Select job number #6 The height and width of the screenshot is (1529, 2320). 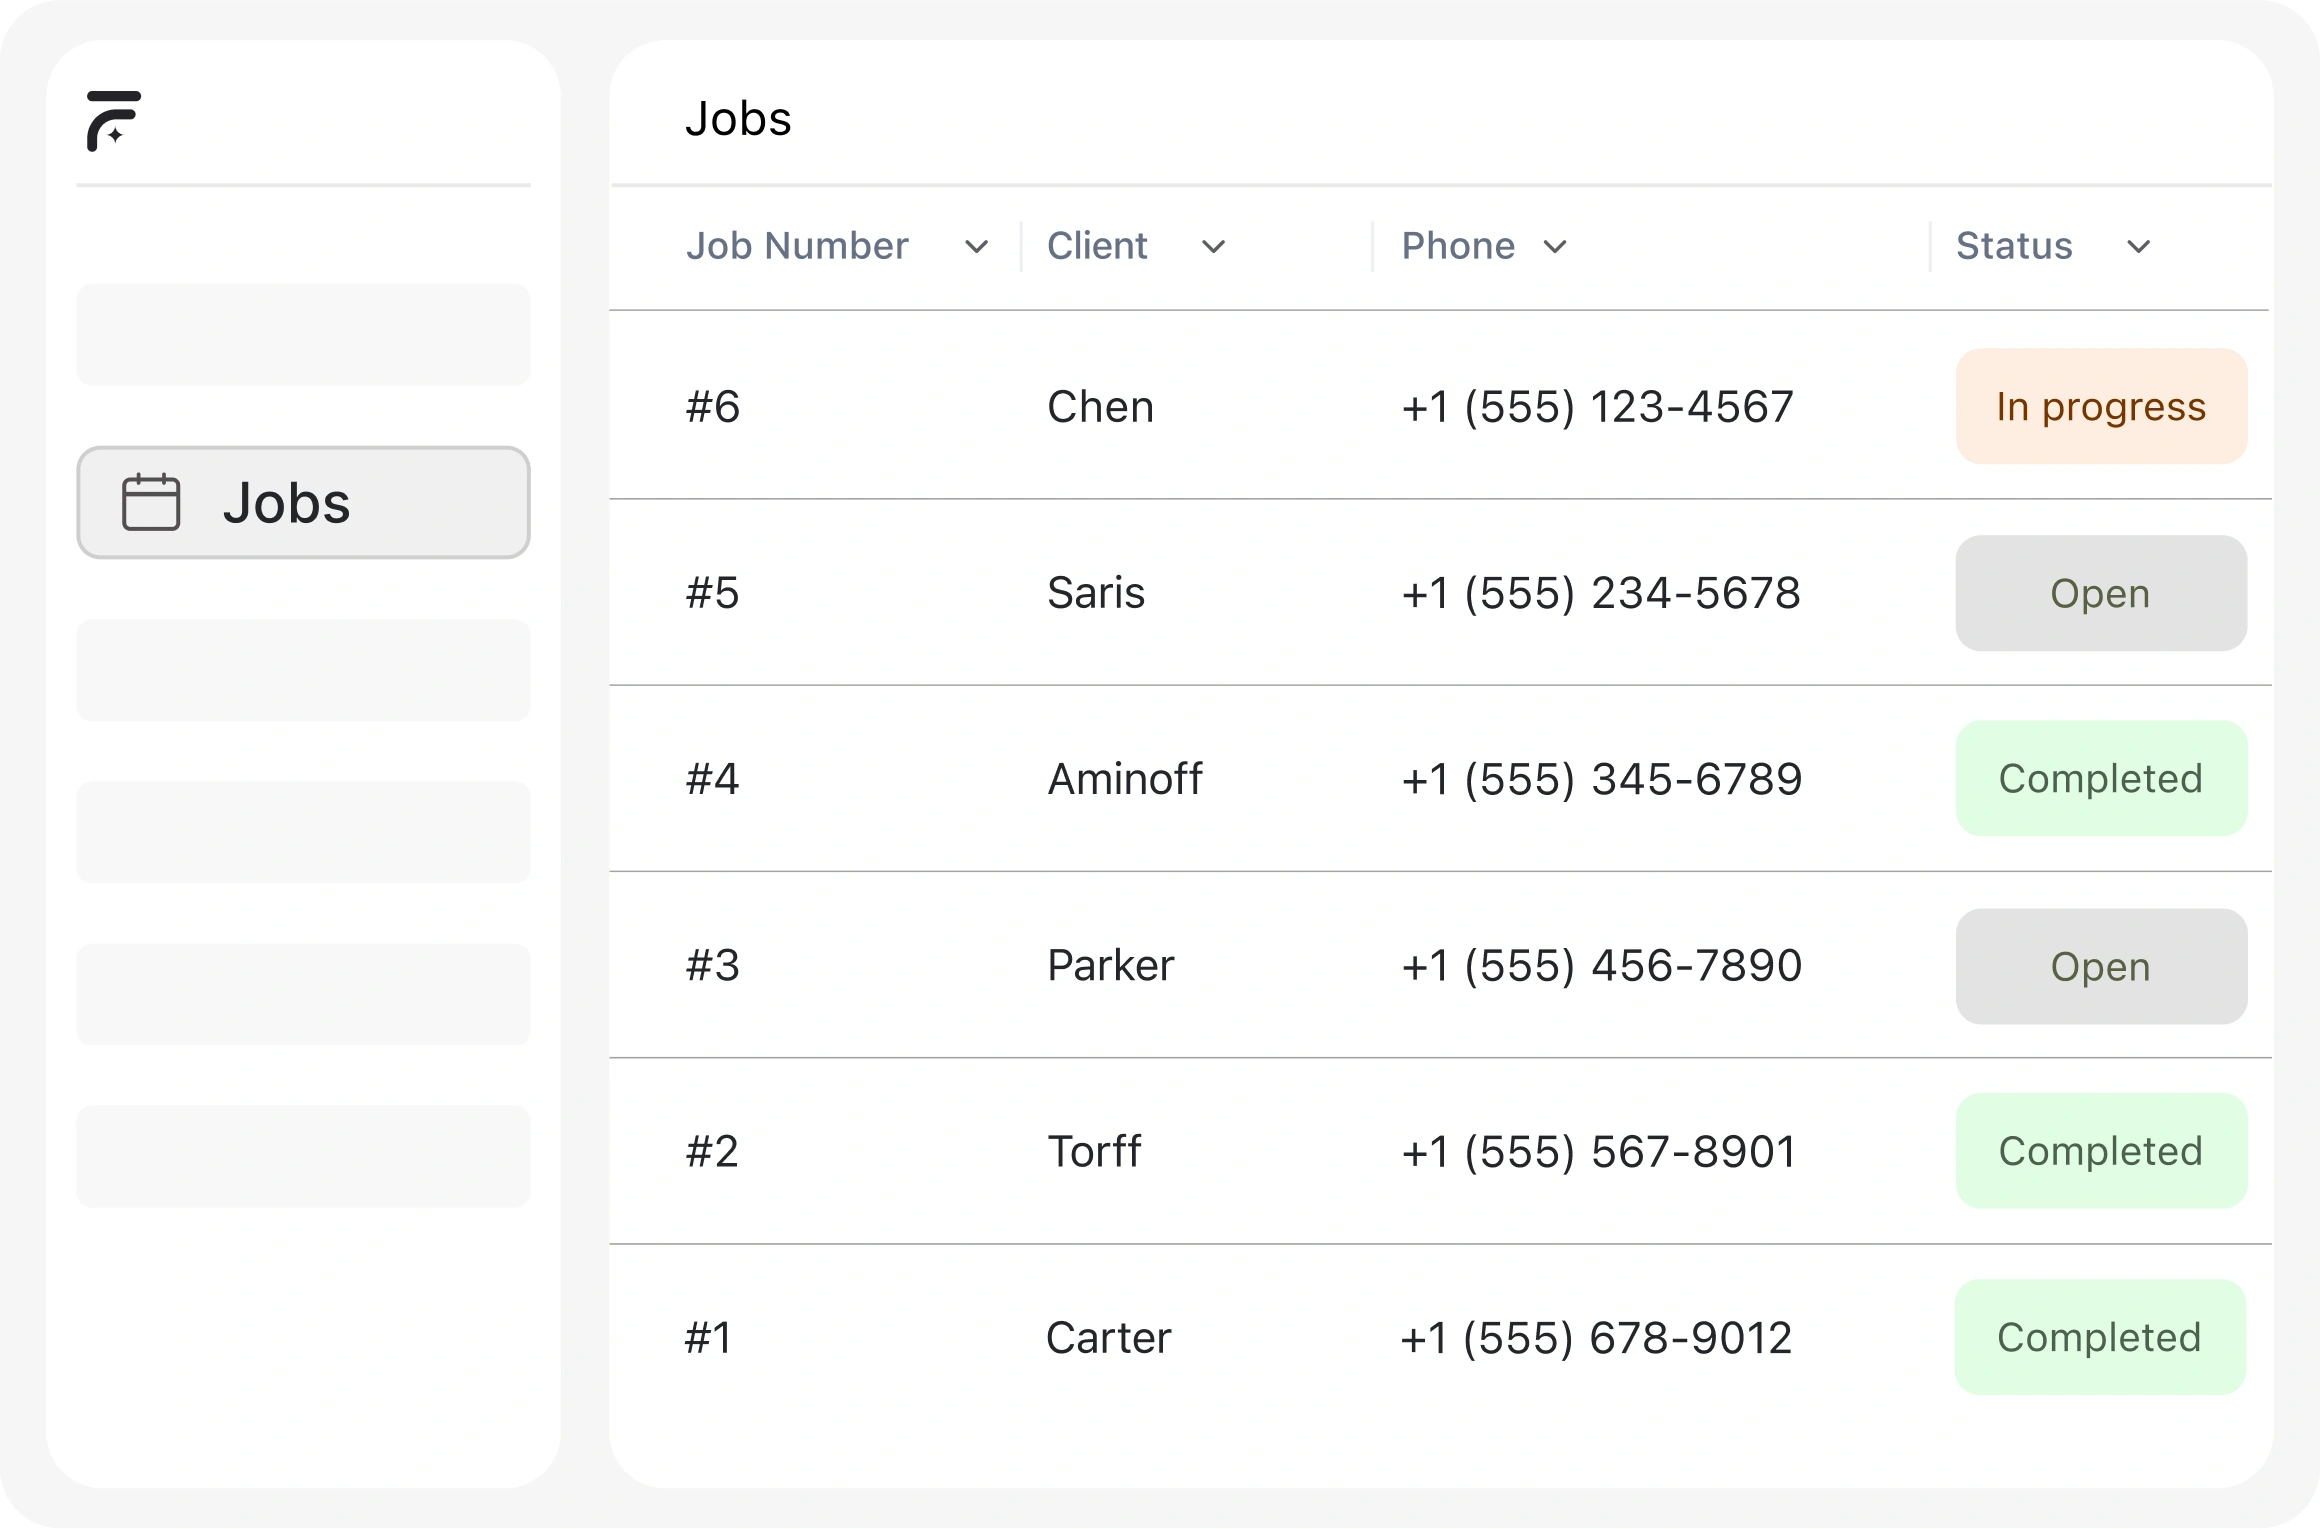713,407
